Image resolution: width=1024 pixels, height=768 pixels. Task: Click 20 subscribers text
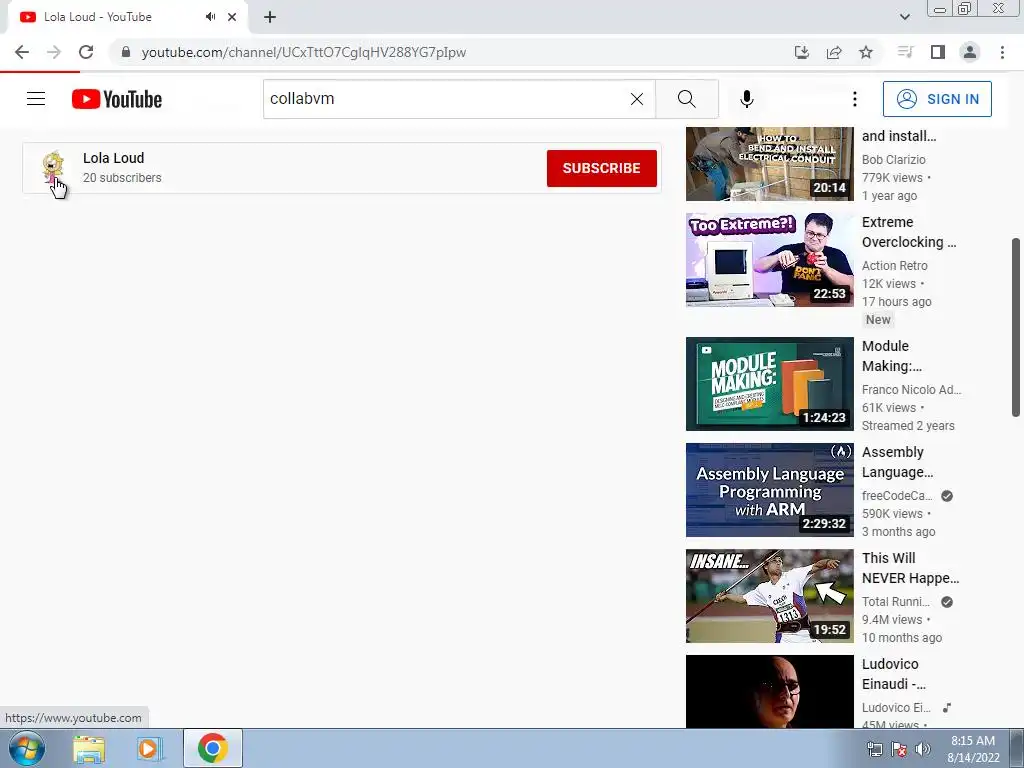click(x=122, y=178)
